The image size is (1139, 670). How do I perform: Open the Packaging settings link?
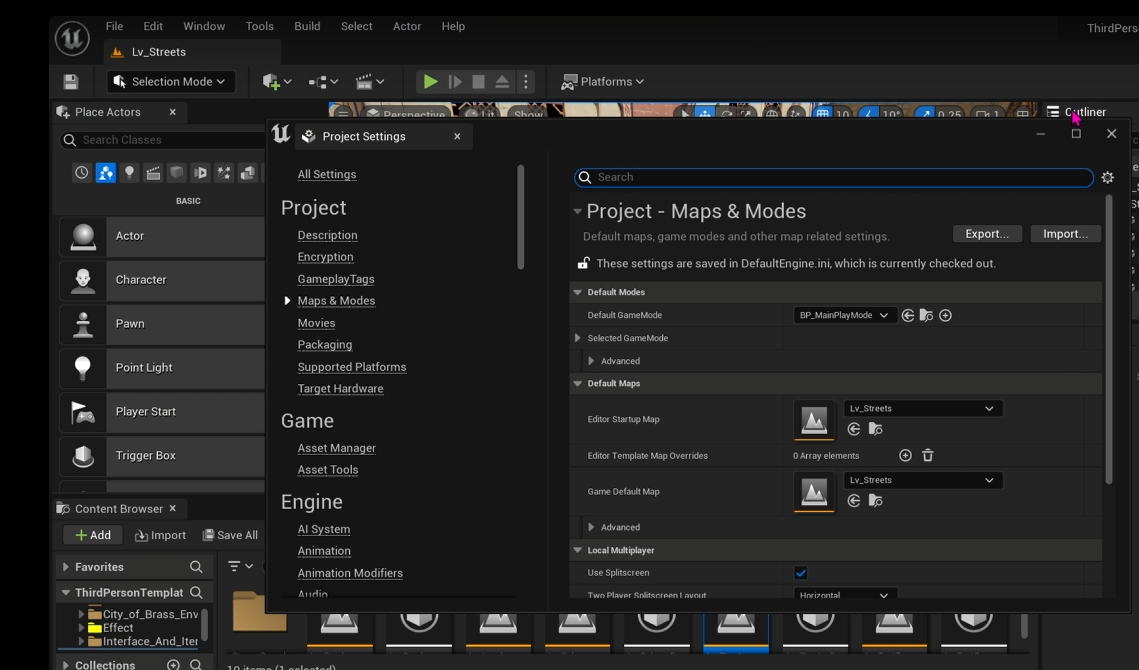coord(325,345)
